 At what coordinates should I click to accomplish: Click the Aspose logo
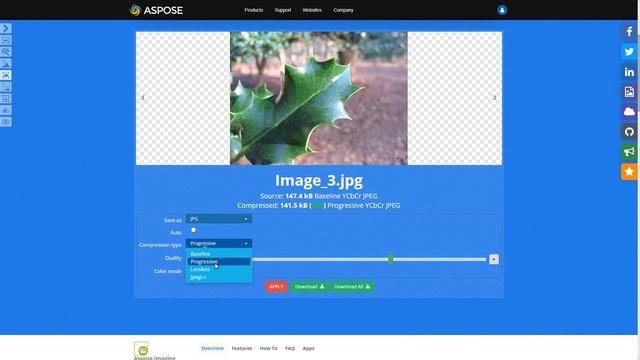pyautogui.click(x=156, y=10)
